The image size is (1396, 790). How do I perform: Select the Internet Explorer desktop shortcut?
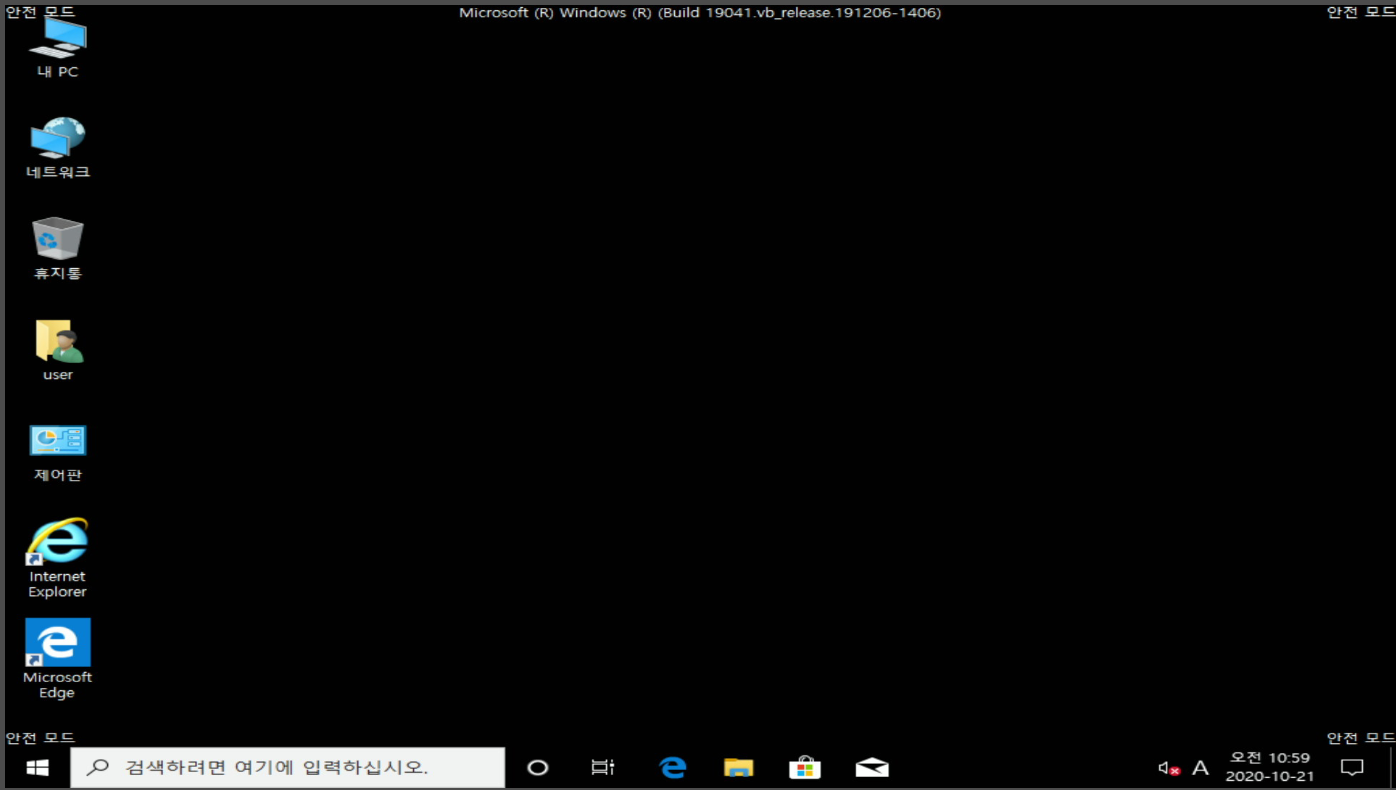click(58, 558)
